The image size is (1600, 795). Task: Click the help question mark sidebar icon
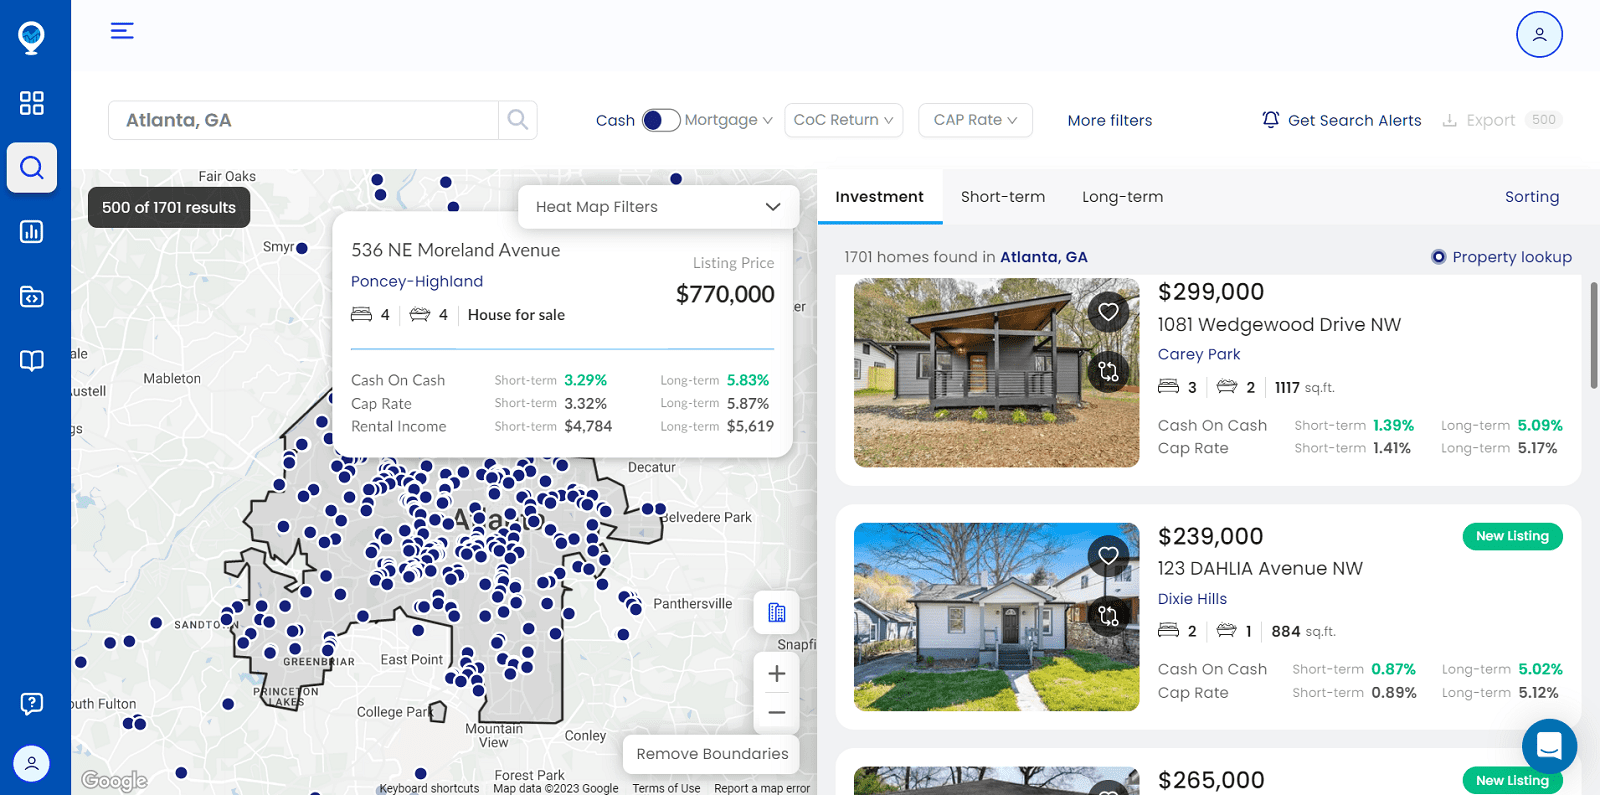pyautogui.click(x=32, y=703)
